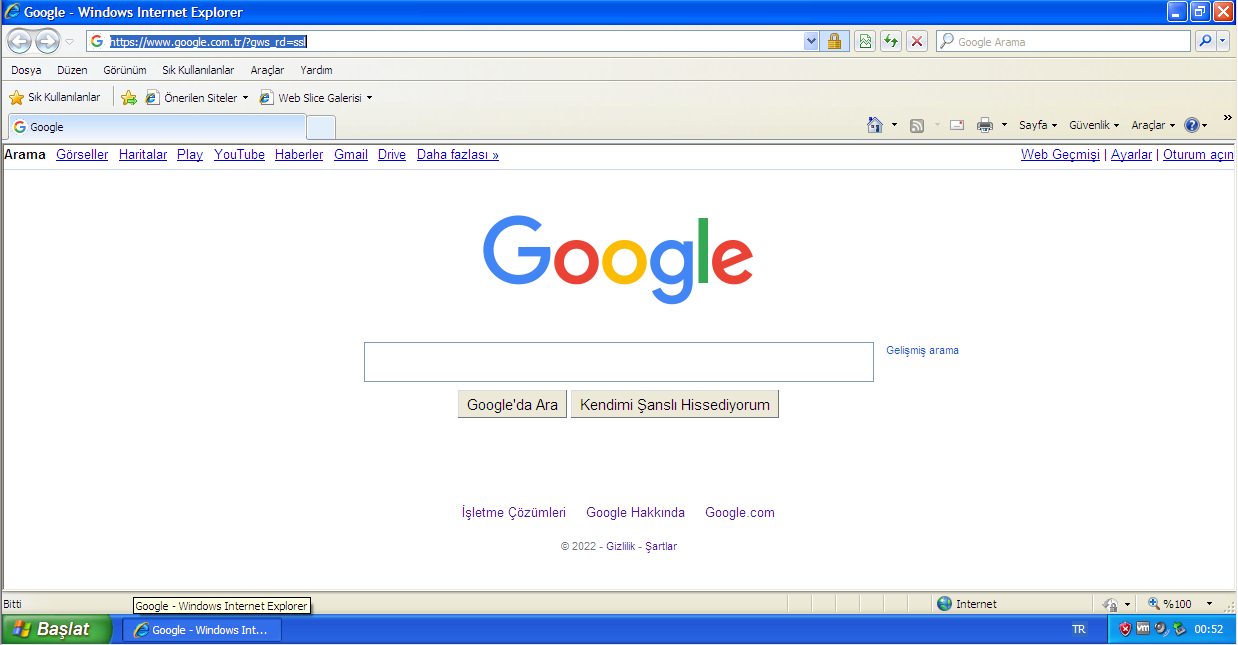Image resolution: width=1238 pixels, height=645 pixels.
Task: Click the browser Back arrow button
Action: pyautogui.click(x=19, y=42)
